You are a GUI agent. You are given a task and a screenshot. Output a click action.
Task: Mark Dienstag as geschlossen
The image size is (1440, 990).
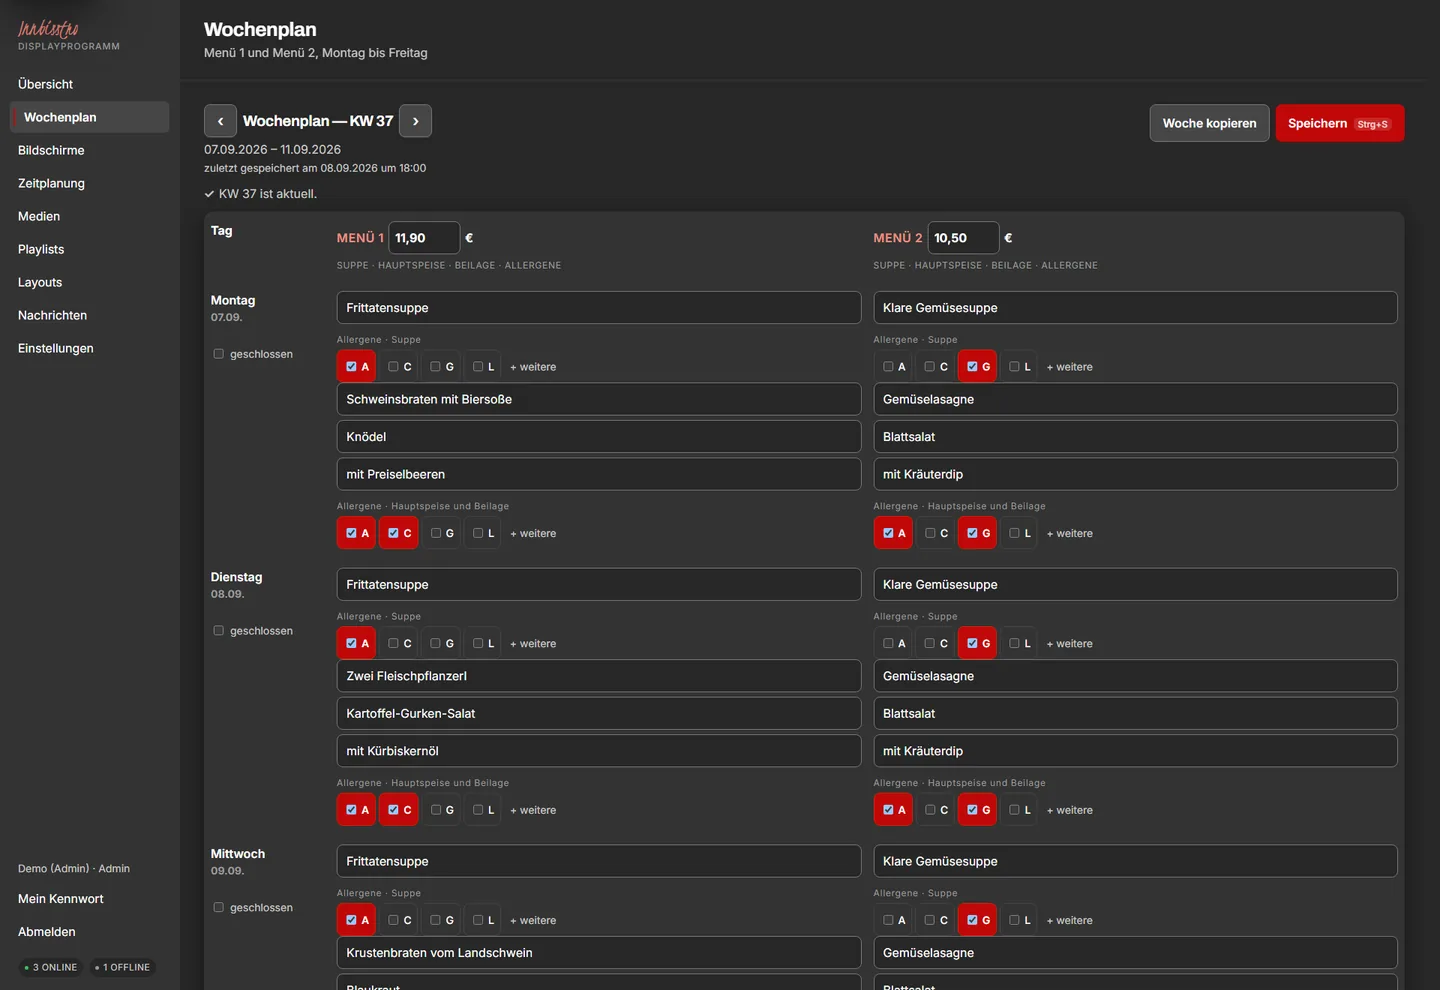(x=219, y=631)
